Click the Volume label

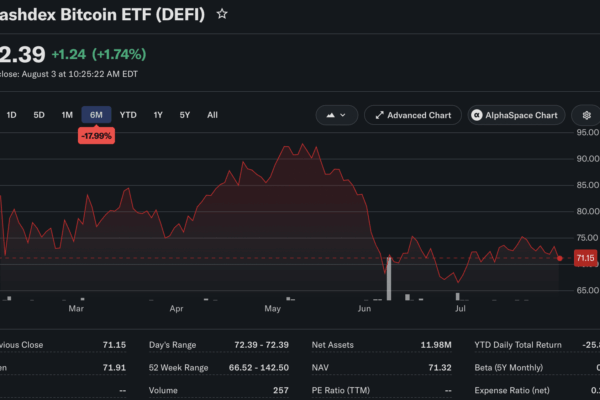(x=163, y=390)
